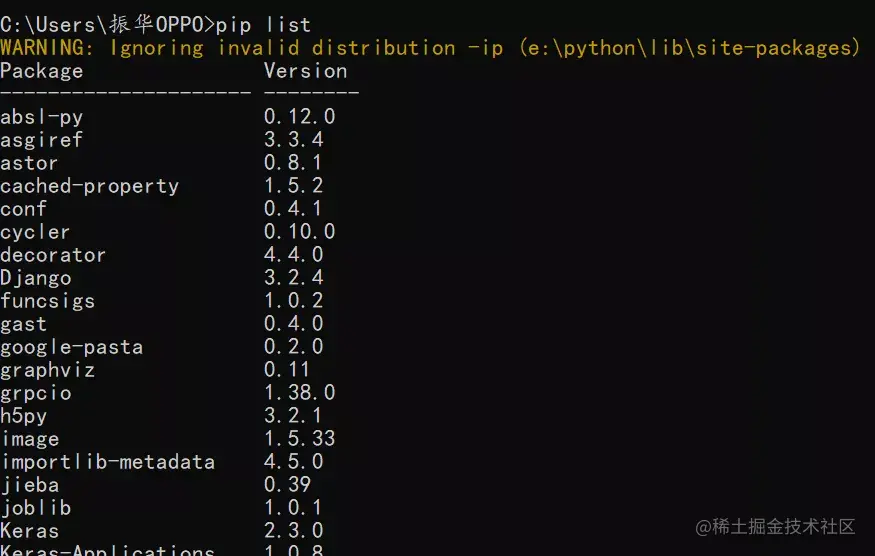Viewport: 875px width, 556px height.
Task: Select the absl-py package name
Action: (42, 117)
